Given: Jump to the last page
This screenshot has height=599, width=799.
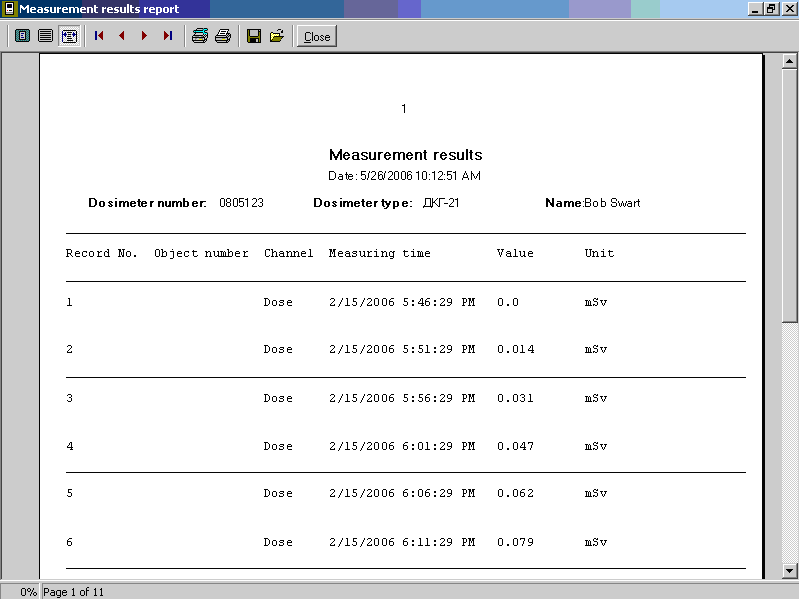Looking at the screenshot, I should [x=167, y=36].
